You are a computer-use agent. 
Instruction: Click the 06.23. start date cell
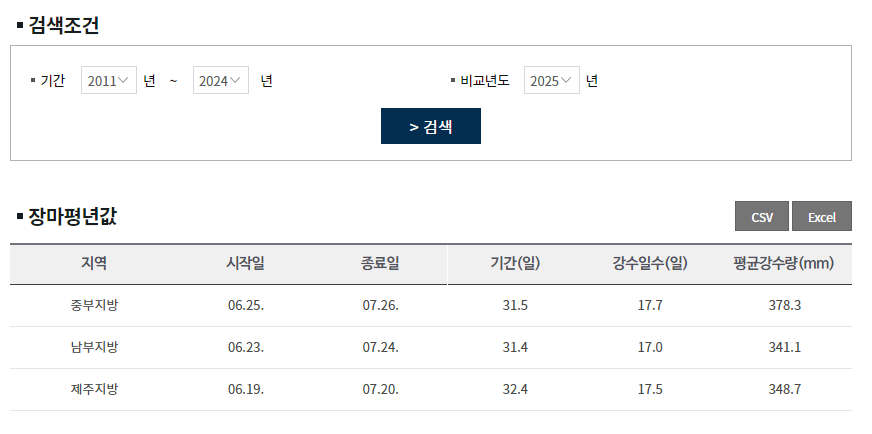(246, 347)
